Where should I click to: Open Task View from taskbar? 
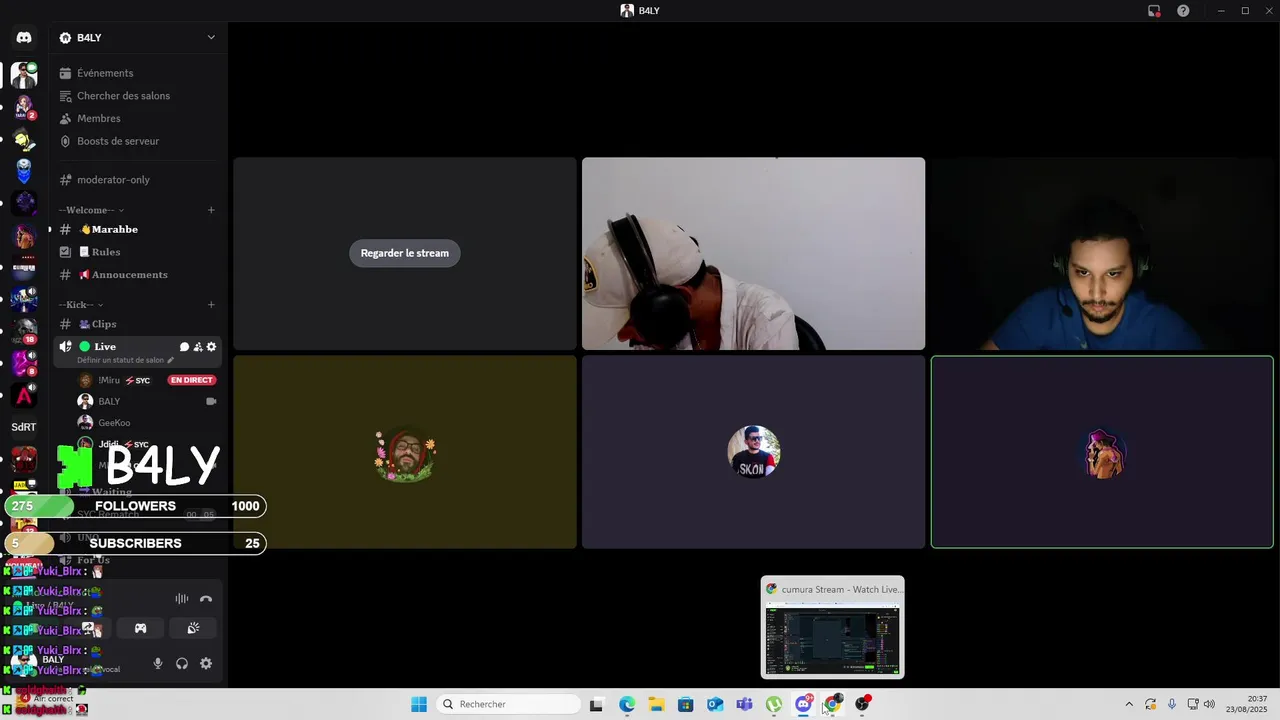click(x=597, y=704)
